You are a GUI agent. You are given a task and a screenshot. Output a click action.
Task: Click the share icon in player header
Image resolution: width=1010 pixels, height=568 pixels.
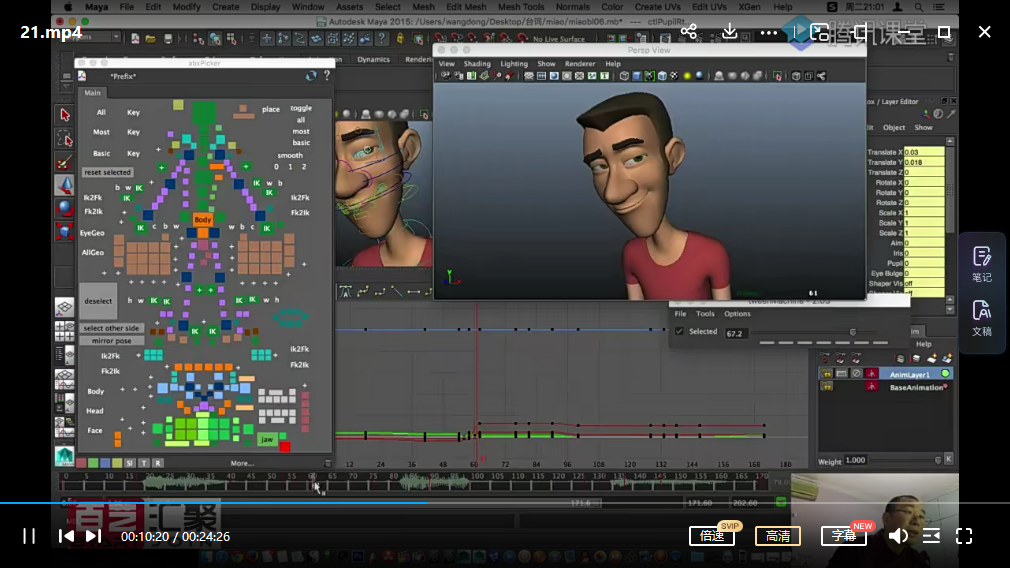tap(689, 31)
